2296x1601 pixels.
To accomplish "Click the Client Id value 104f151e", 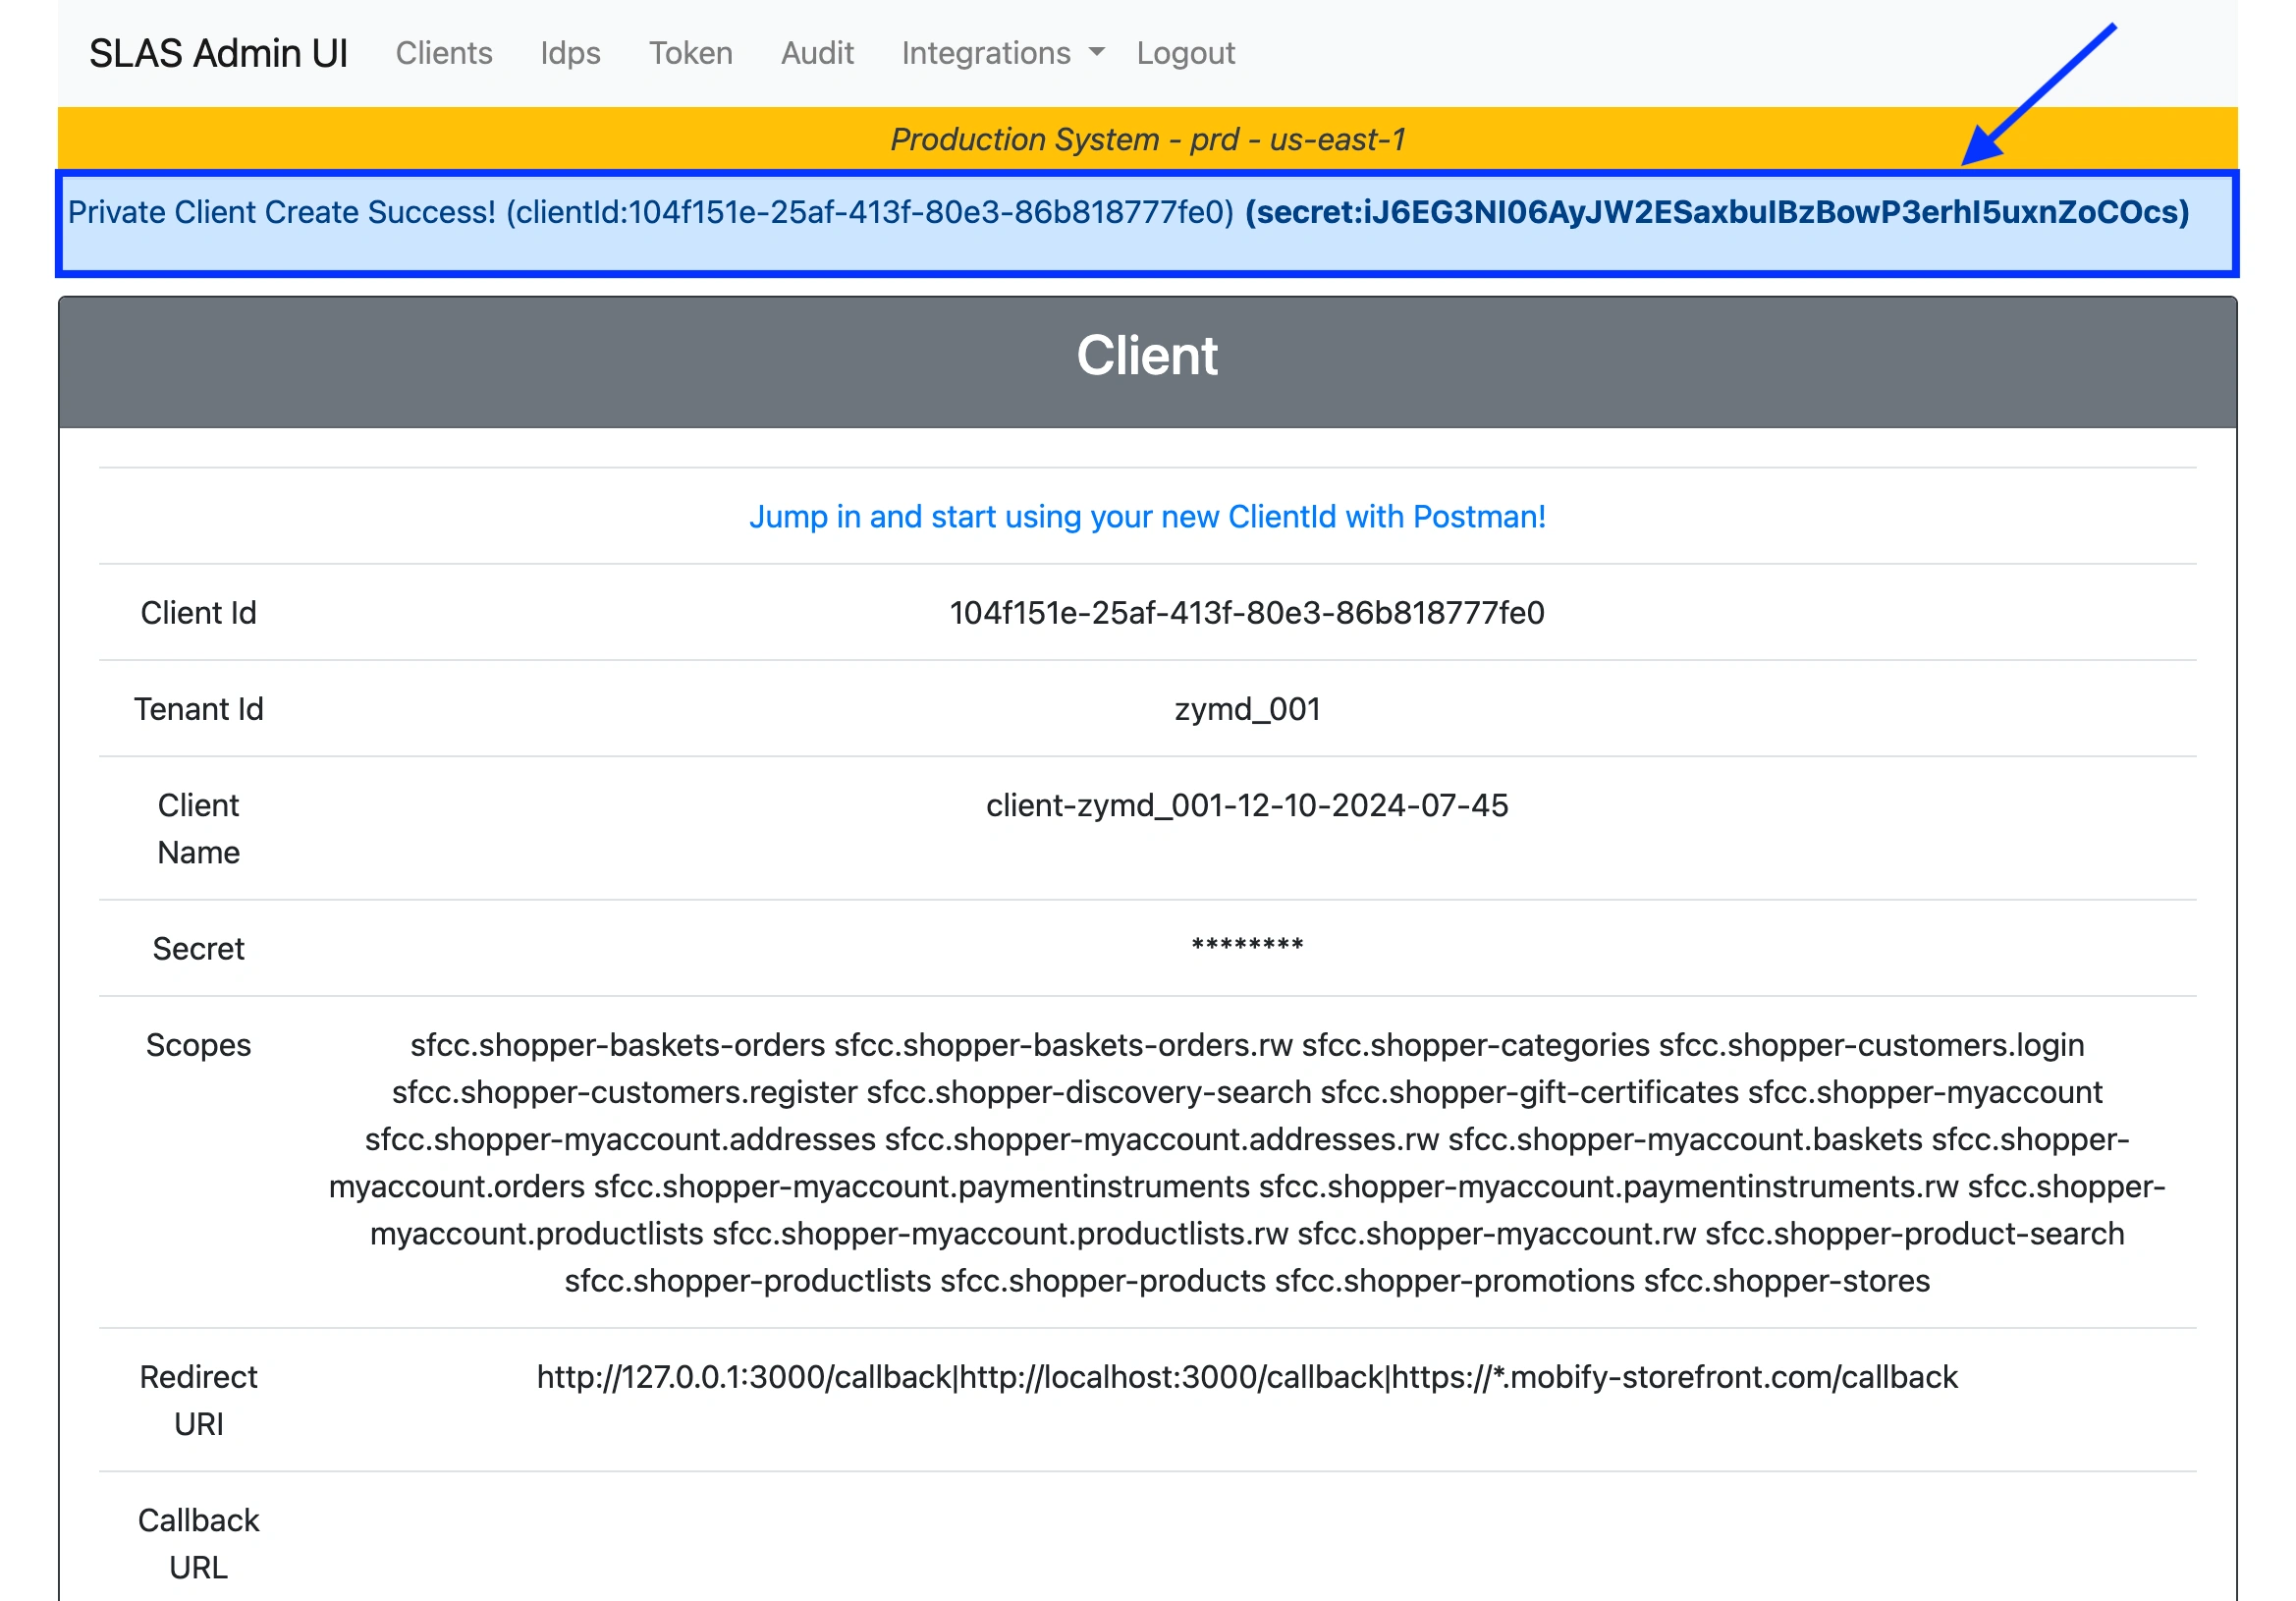I will 1246,612.
